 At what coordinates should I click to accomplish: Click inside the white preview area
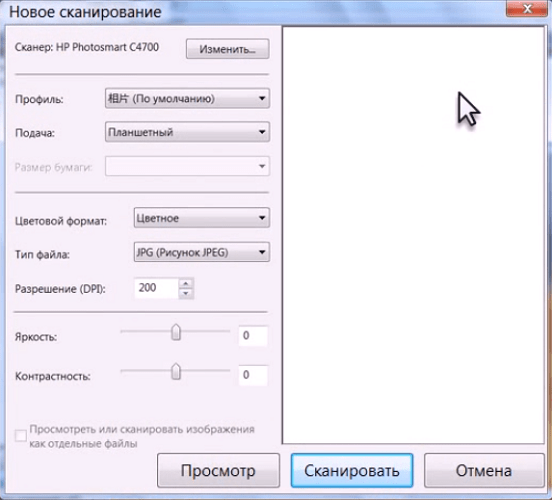413,235
